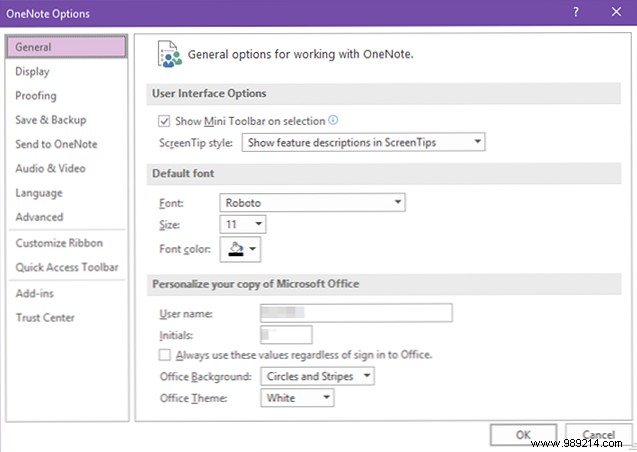Select the Proofing category
The image size is (637, 452).
coord(66,96)
